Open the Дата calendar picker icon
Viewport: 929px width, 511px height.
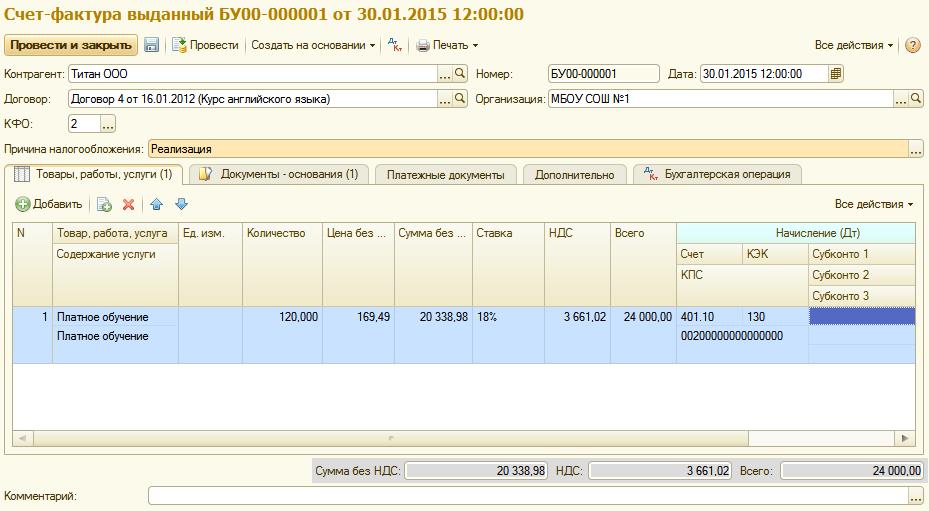(835, 74)
